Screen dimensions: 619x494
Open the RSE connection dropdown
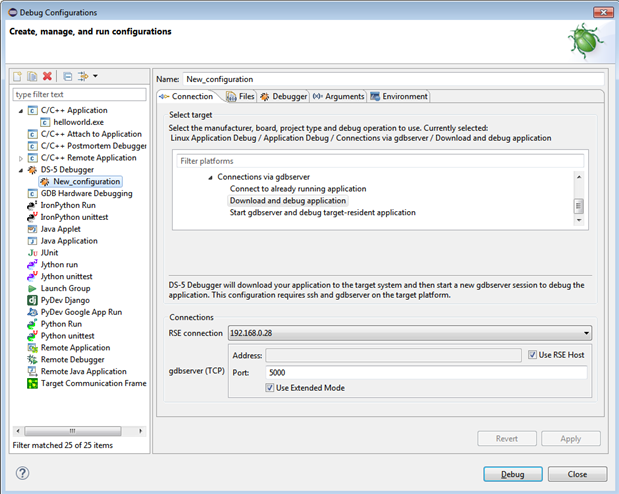[585, 333]
